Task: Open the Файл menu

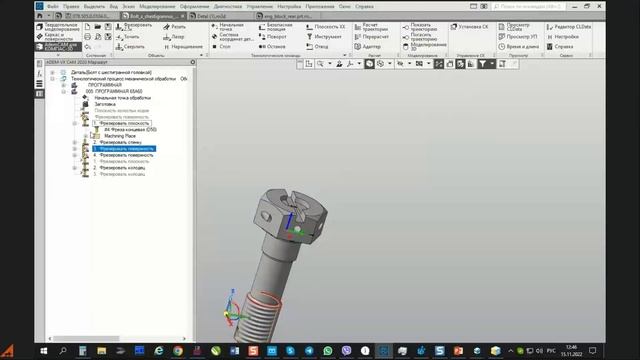Action: (53, 6)
